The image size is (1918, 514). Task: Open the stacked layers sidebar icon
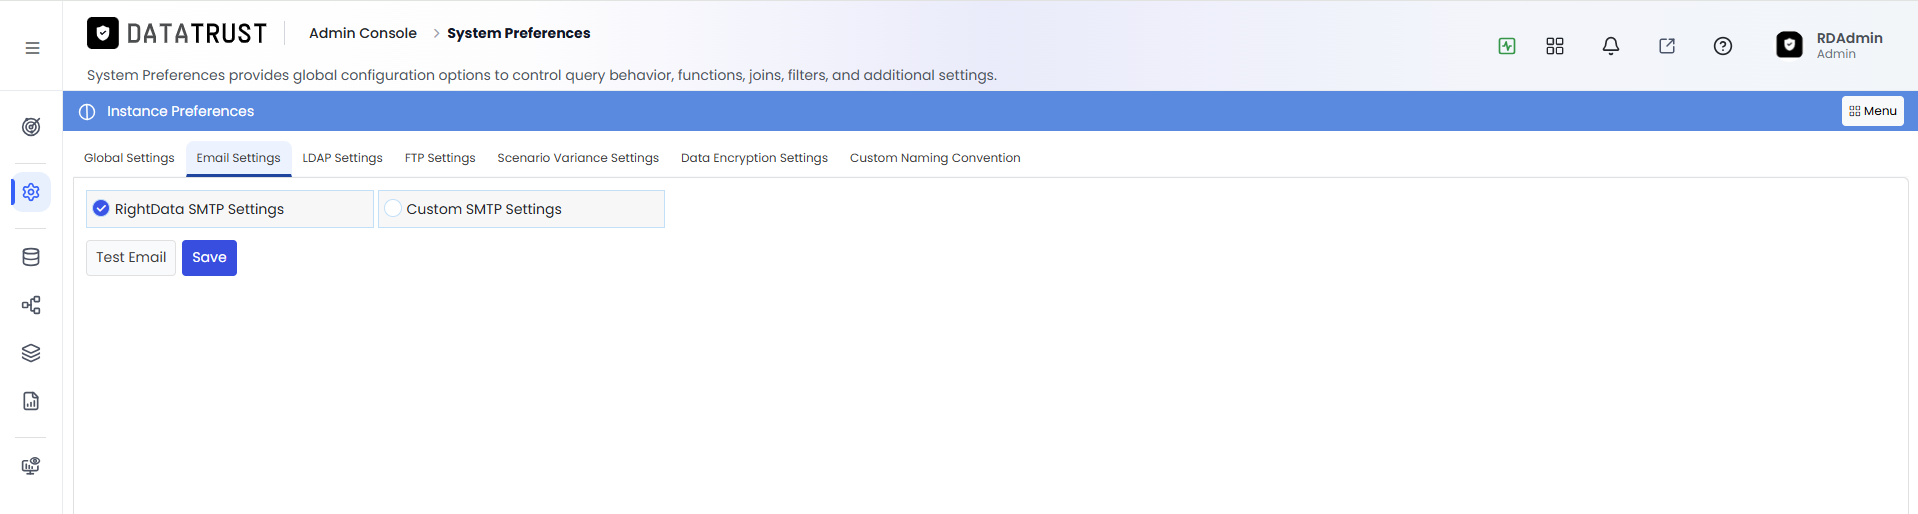click(x=31, y=353)
